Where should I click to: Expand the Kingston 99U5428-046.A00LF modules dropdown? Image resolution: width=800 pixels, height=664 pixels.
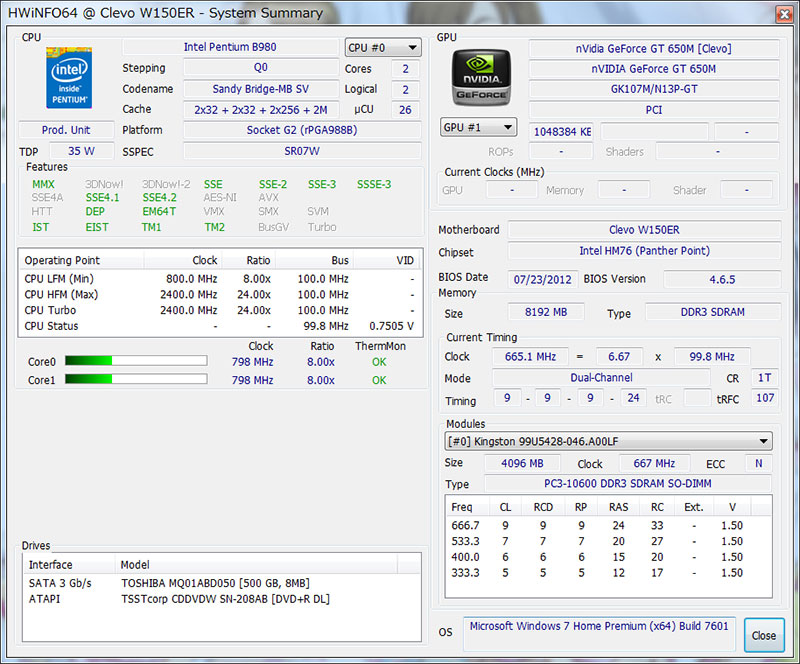coord(608,441)
